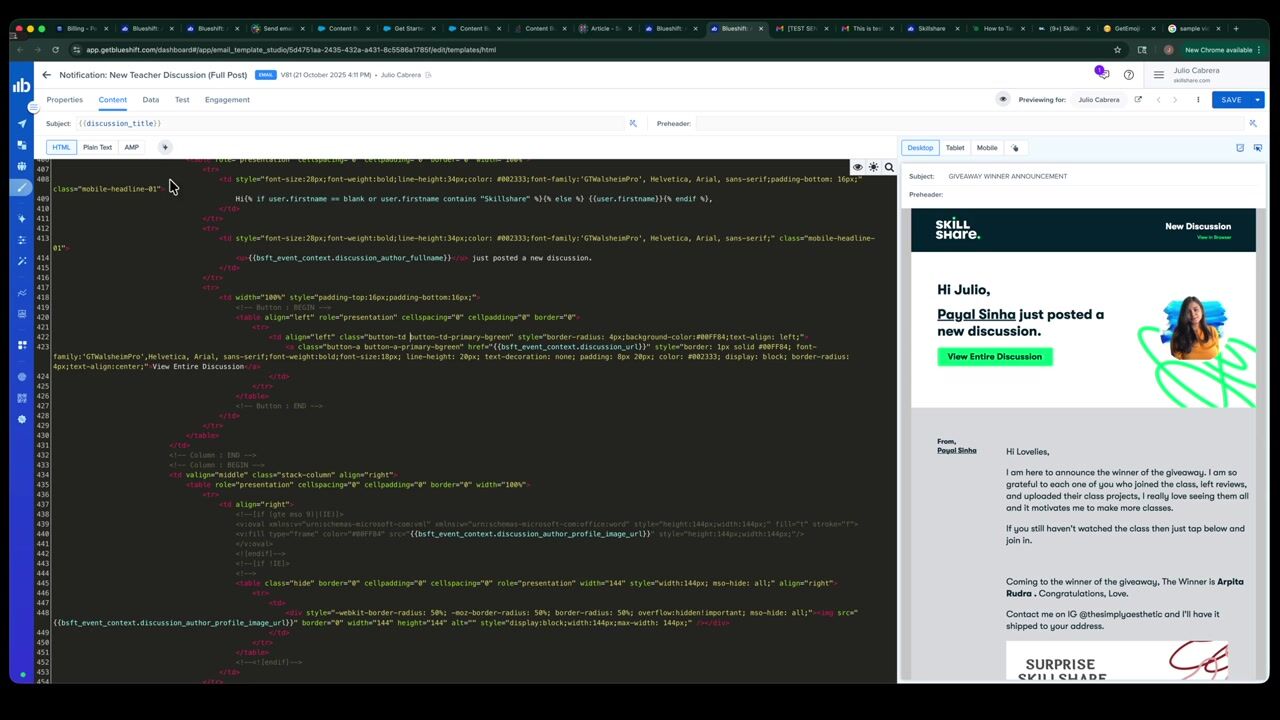Image resolution: width=1280 pixels, height=720 pixels.
Task: Open the three-dot more options menu
Action: pyautogui.click(x=1198, y=100)
